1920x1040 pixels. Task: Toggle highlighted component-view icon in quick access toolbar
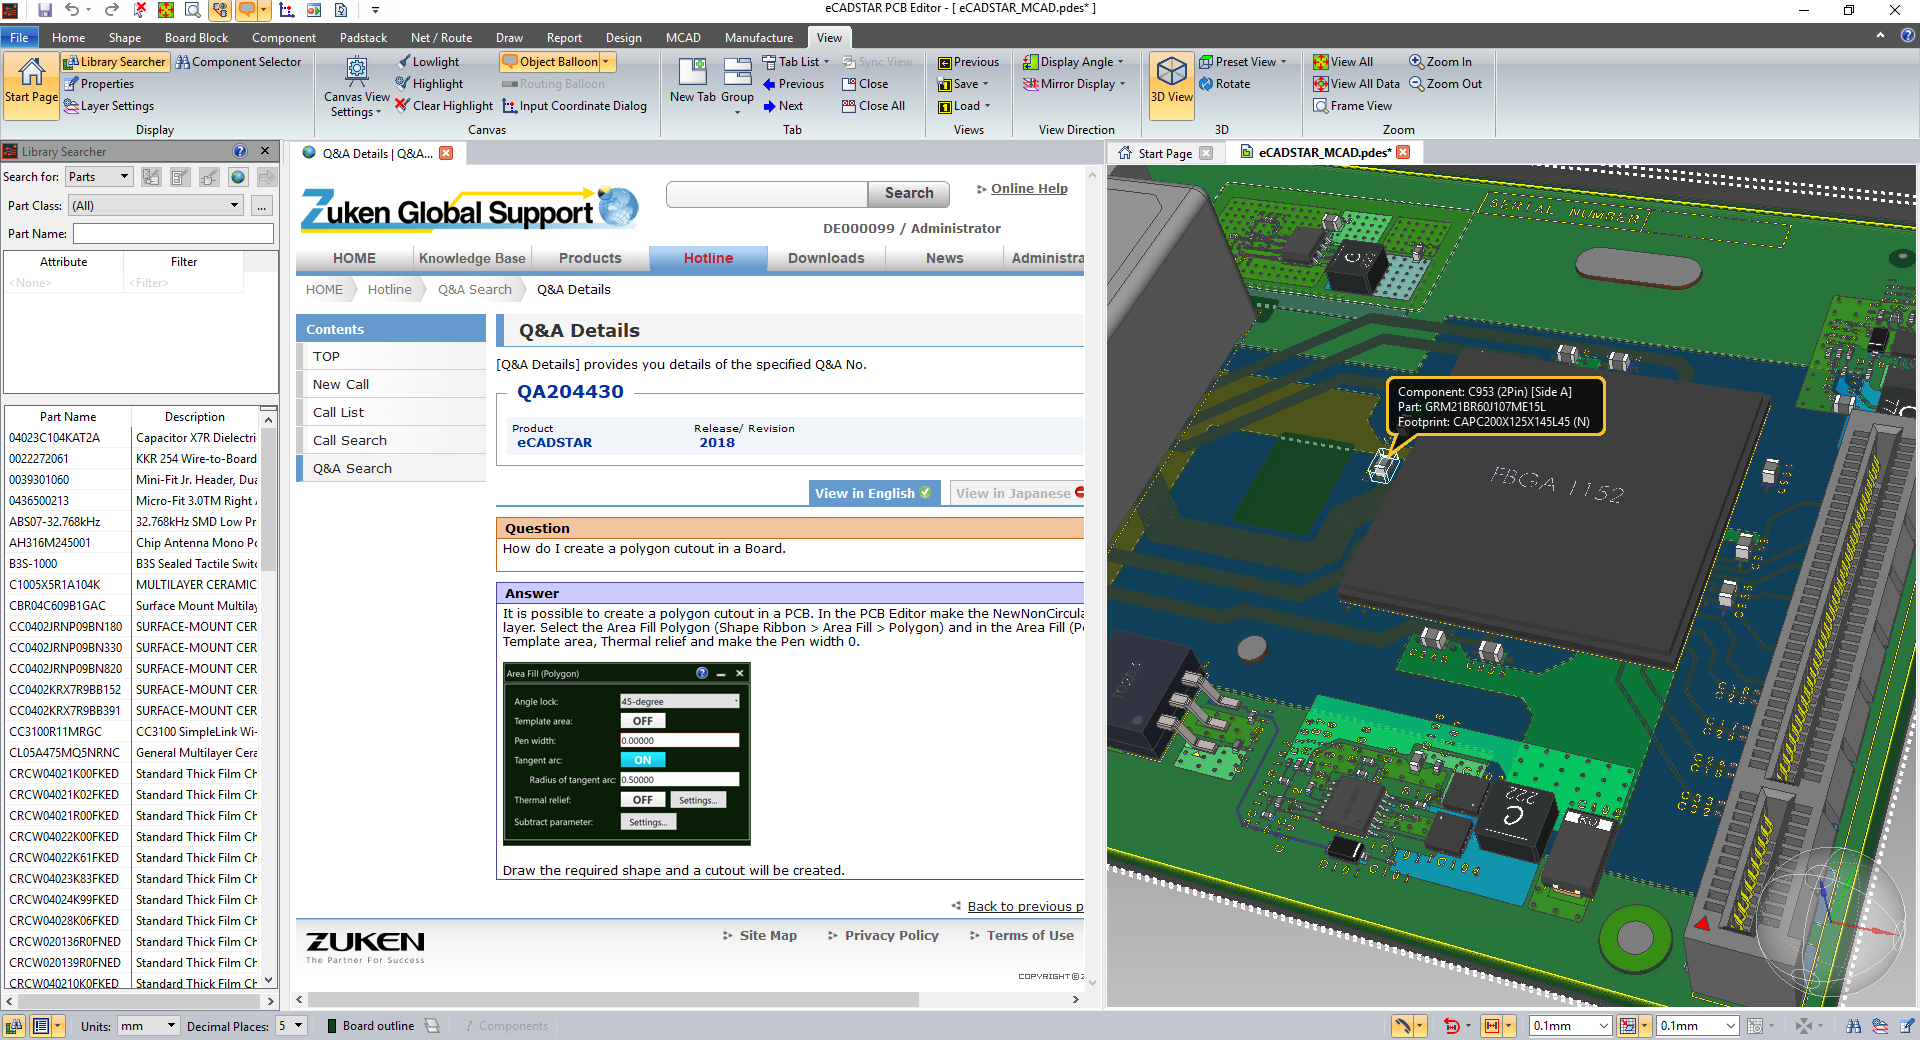pos(219,10)
